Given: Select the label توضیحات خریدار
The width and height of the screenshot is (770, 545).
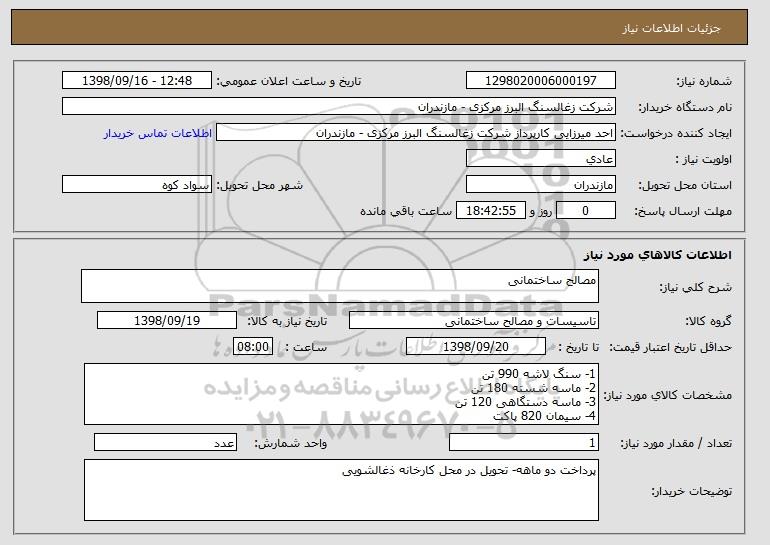Looking at the screenshot, I should coord(691,491).
